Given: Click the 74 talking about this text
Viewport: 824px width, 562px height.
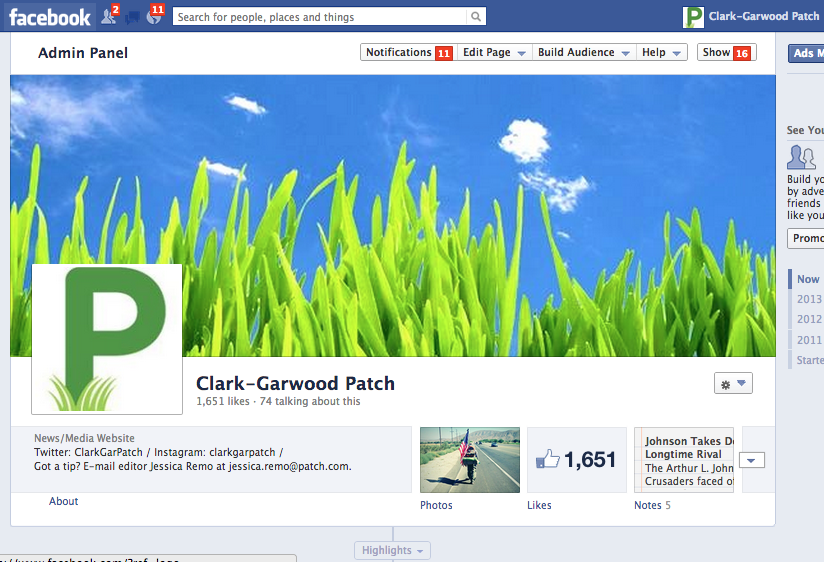Looking at the screenshot, I should click(310, 401).
